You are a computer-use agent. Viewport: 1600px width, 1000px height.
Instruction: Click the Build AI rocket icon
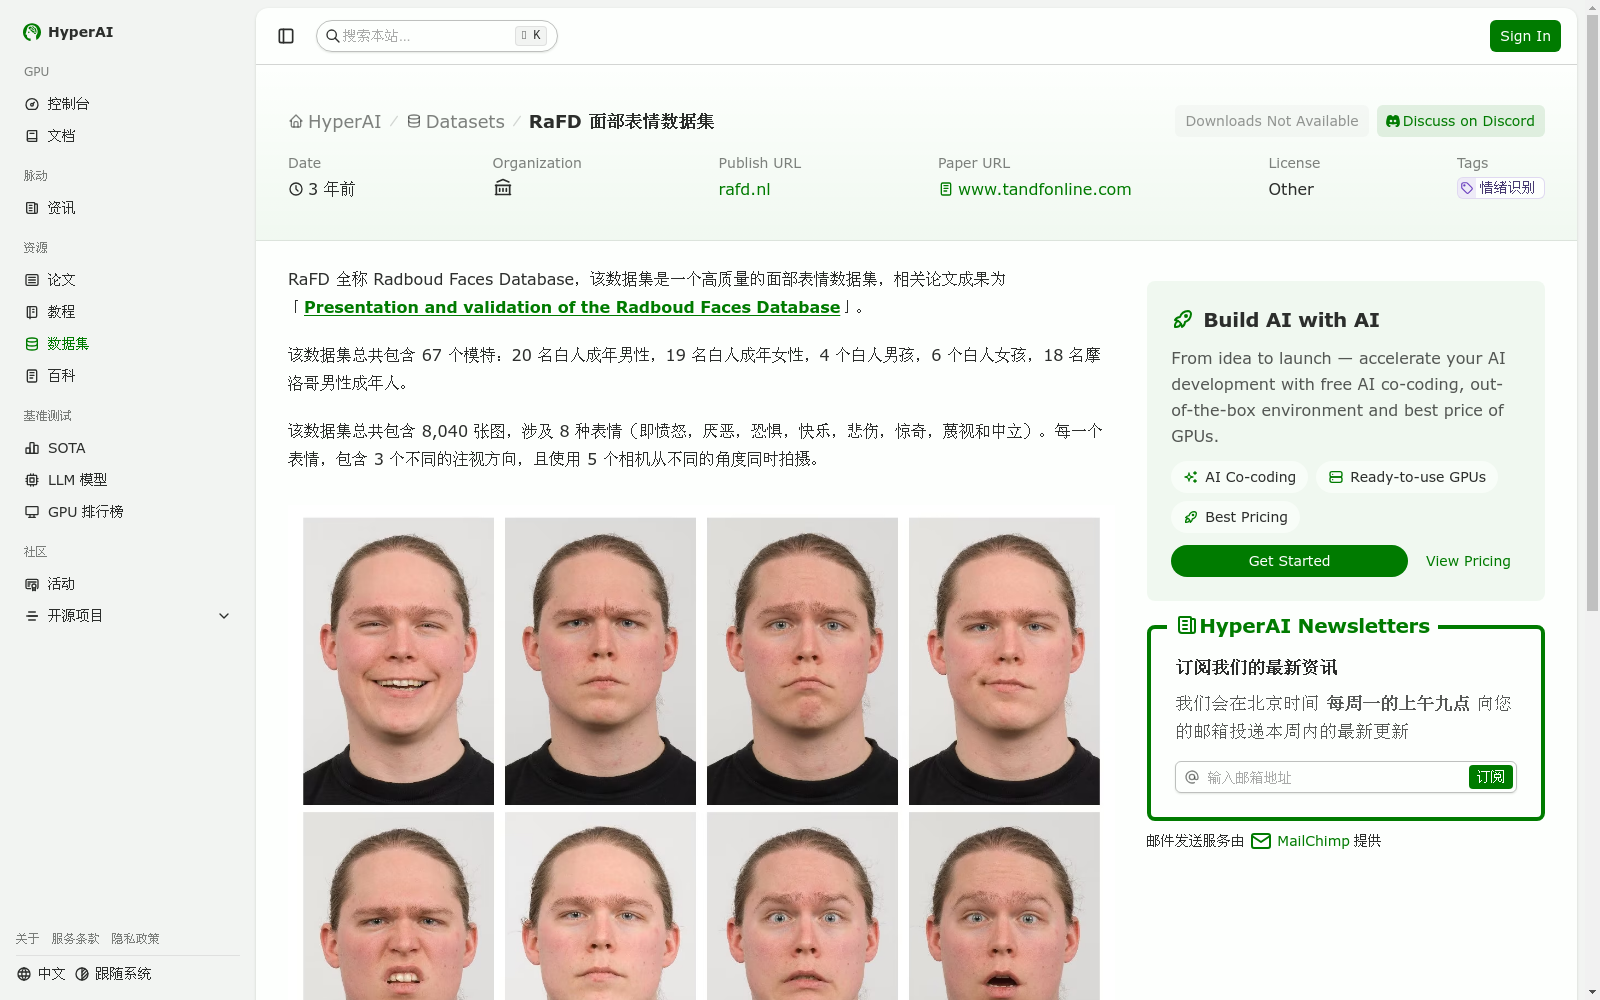point(1183,320)
